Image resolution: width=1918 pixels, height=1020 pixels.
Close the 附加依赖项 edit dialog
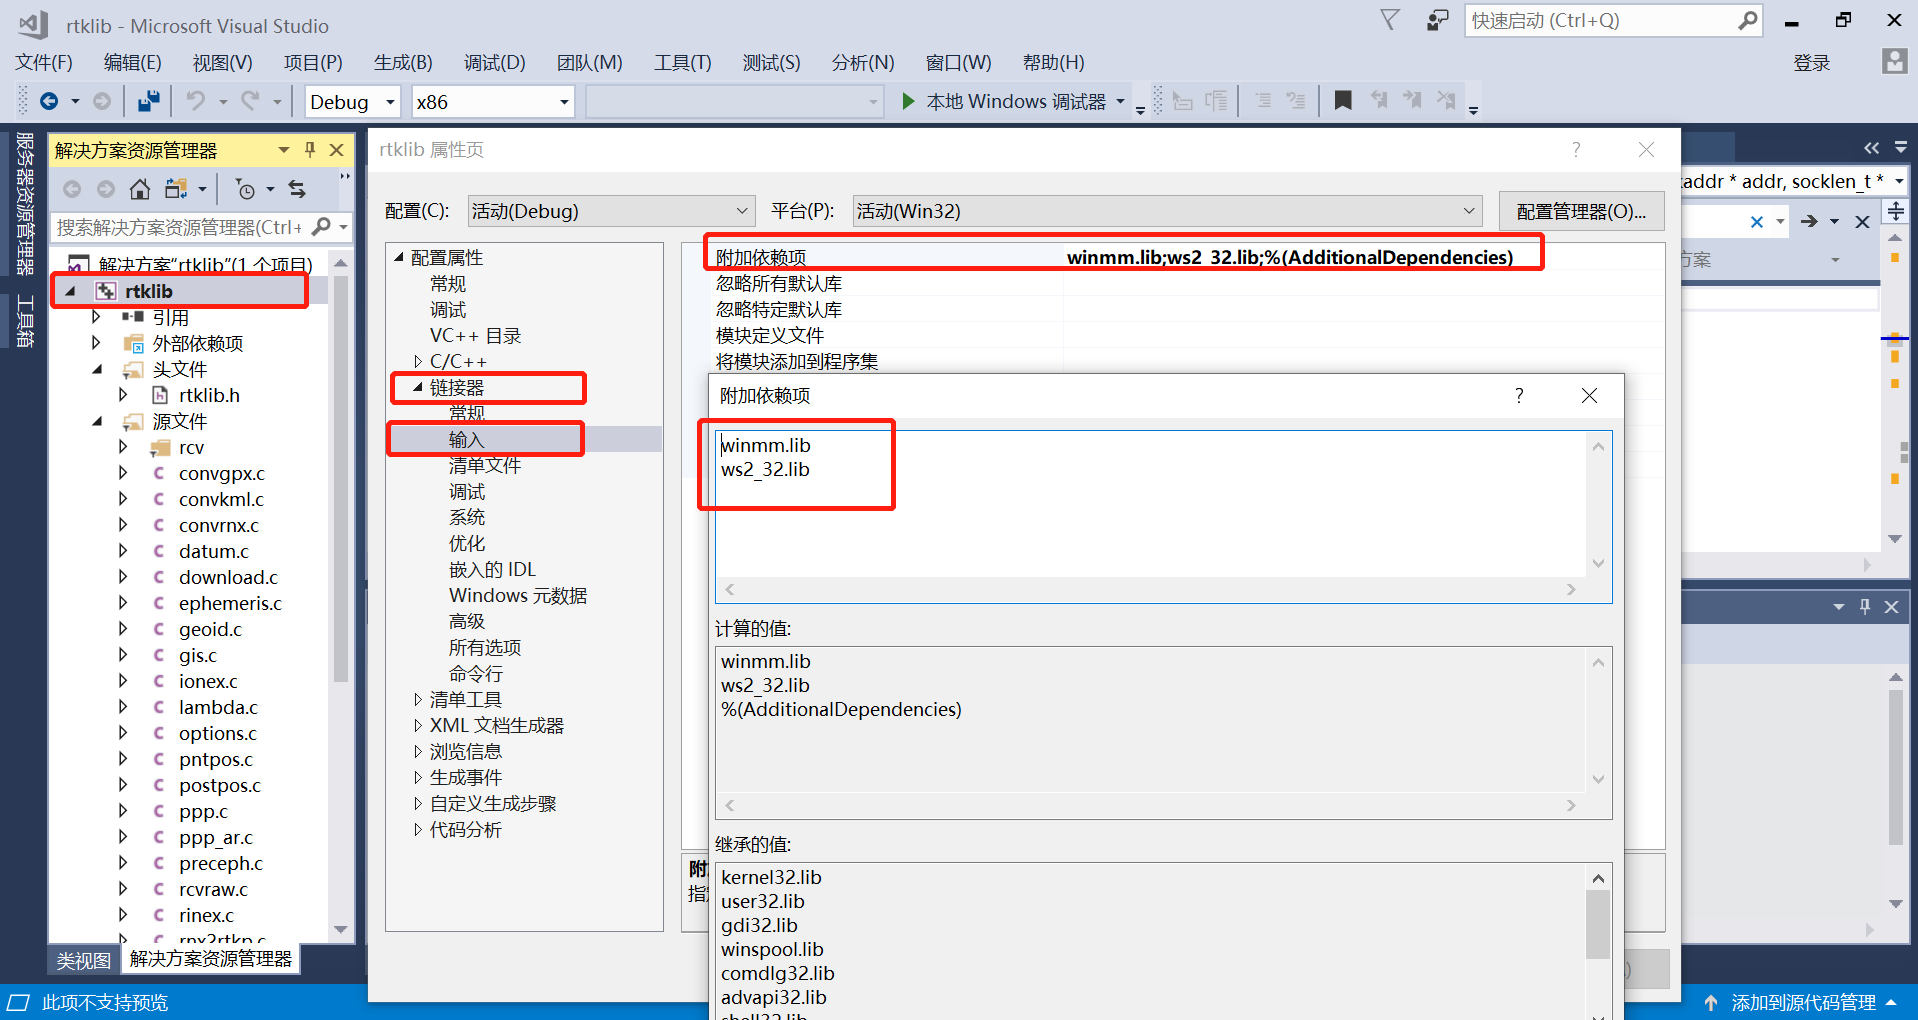point(1589,396)
